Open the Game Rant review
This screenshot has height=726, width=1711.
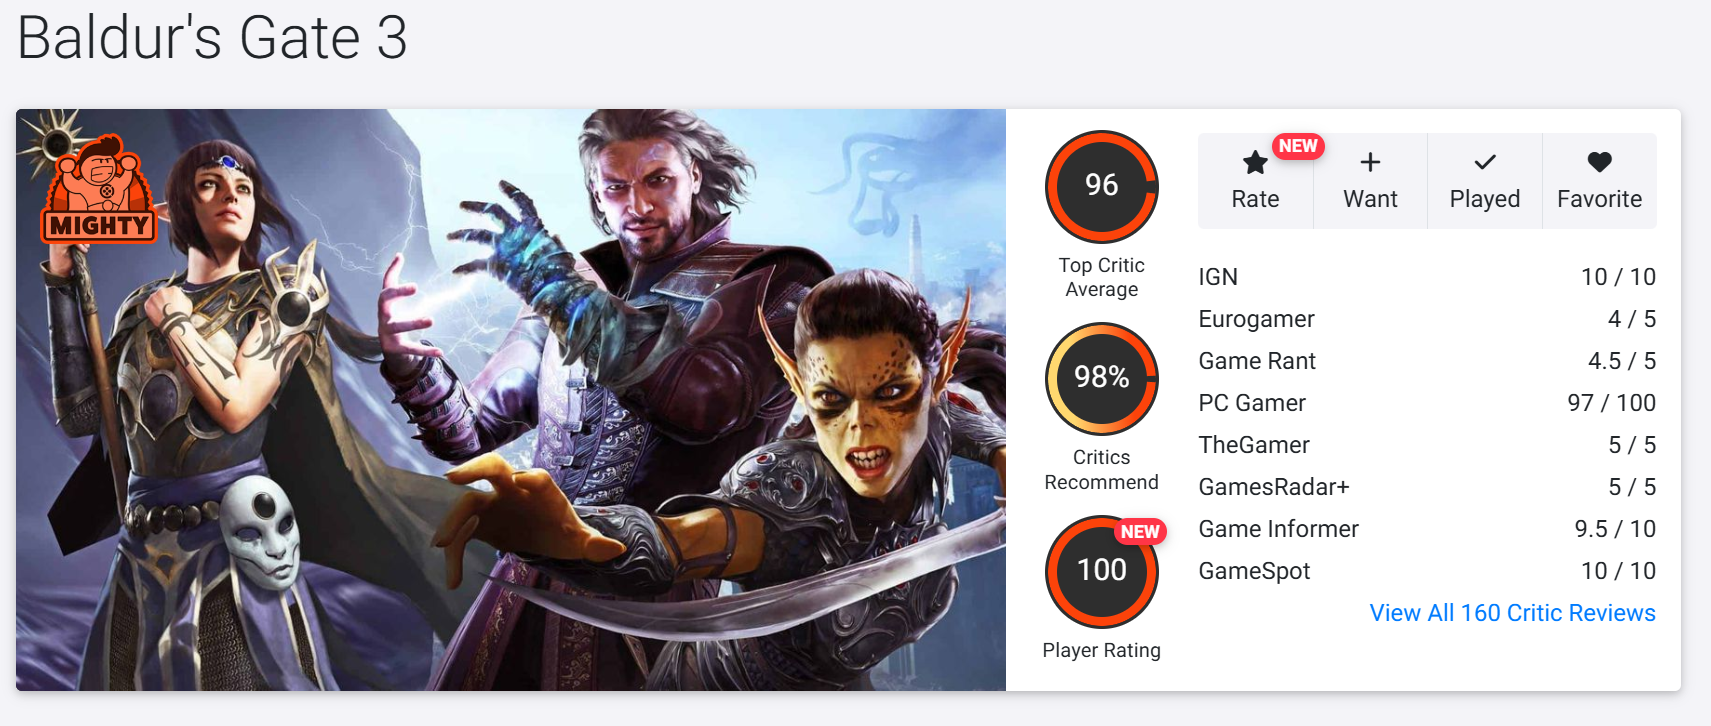click(x=1427, y=361)
